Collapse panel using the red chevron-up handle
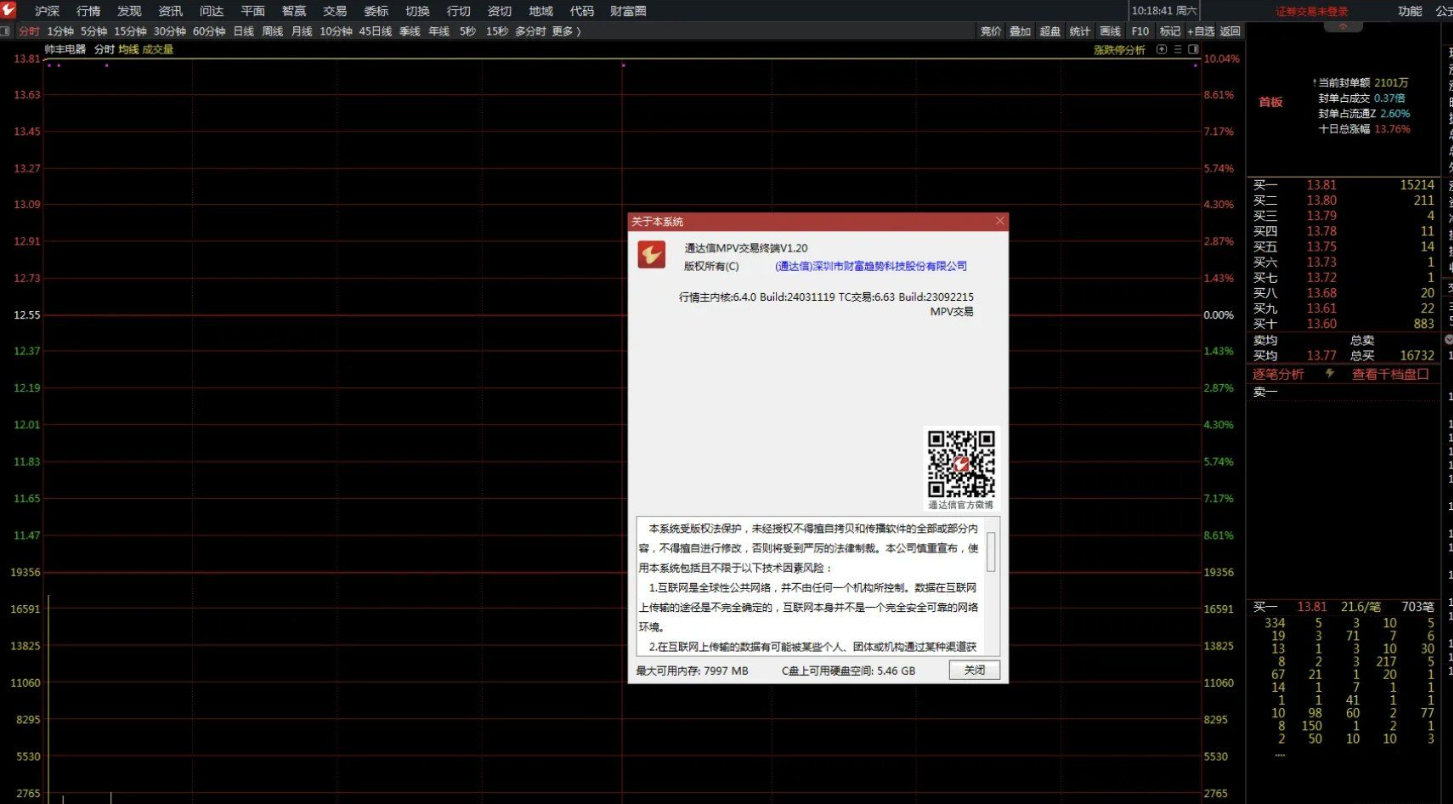 pyautogui.click(x=1342, y=27)
